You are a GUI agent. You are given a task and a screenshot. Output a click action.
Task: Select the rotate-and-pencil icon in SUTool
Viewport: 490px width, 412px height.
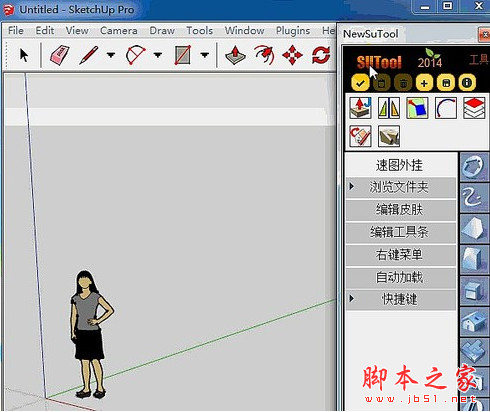click(360, 136)
